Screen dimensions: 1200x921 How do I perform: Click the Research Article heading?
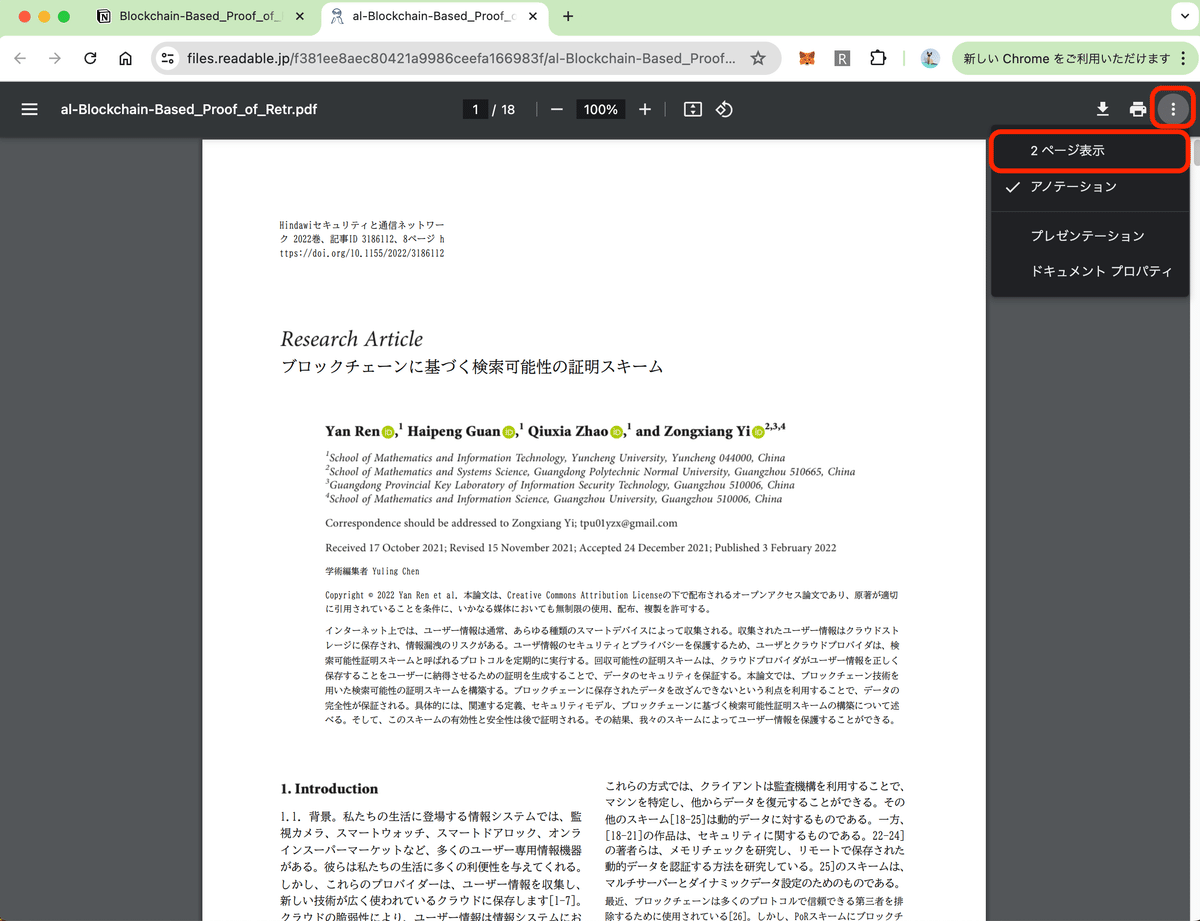pos(351,338)
